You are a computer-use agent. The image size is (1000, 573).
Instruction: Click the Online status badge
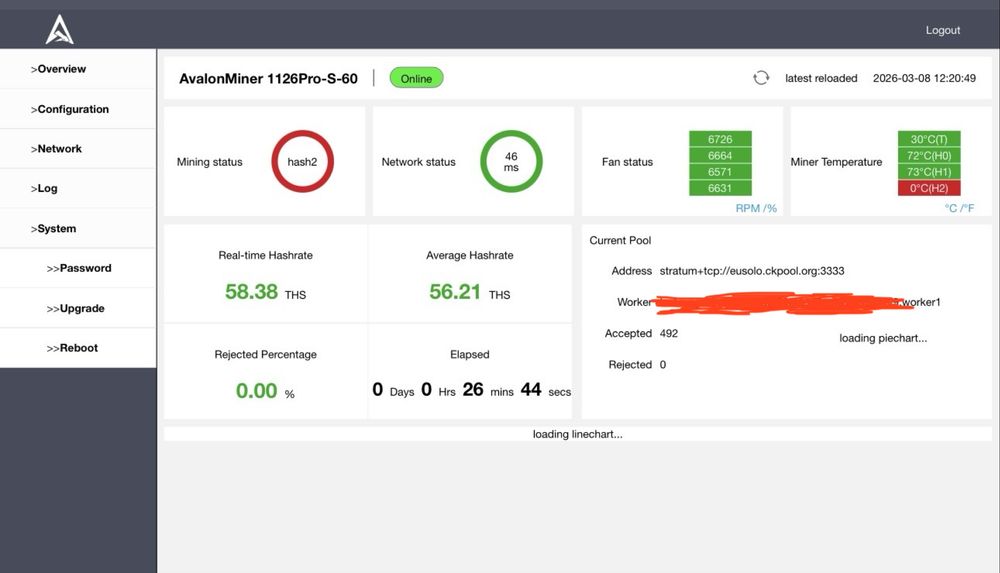tap(416, 78)
